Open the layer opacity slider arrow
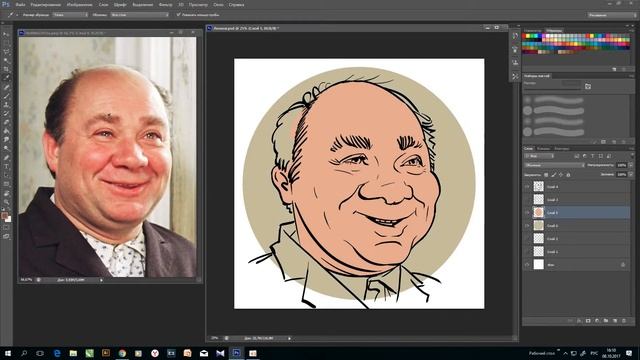 point(631,165)
